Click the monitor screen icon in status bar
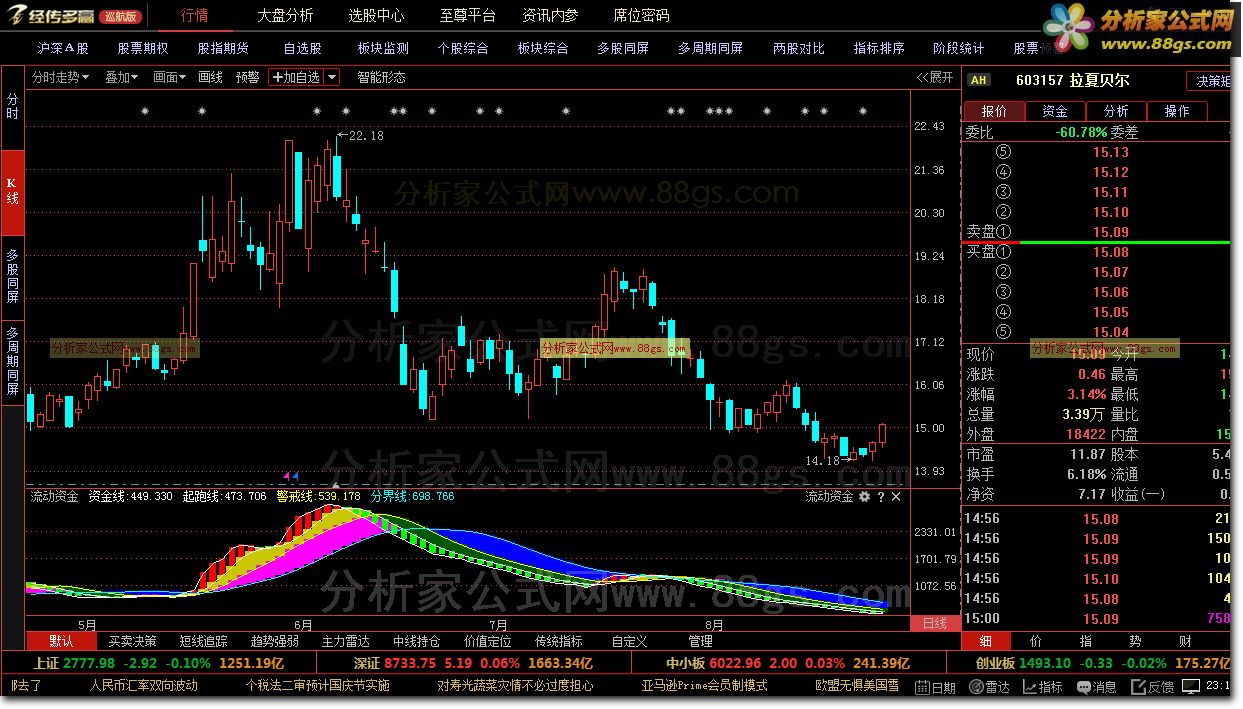This screenshot has height=709, width=1243. pos(1190,687)
